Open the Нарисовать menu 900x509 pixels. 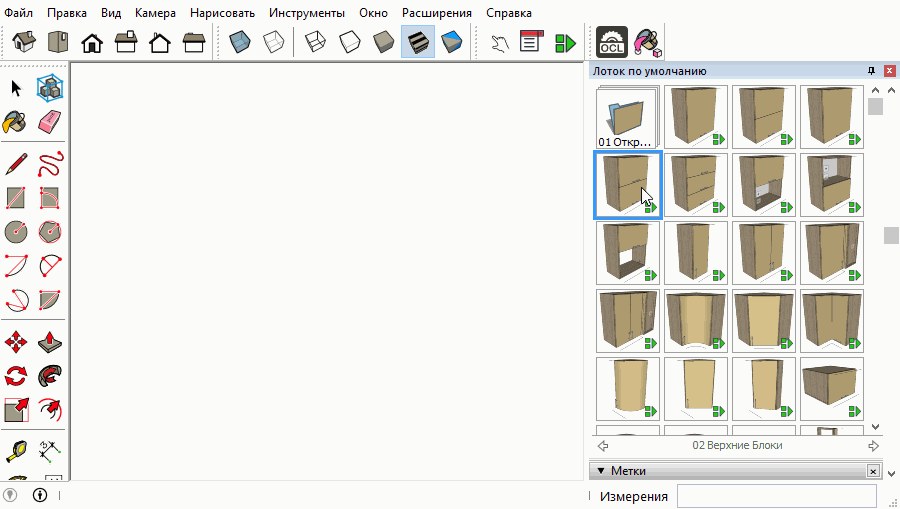click(222, 13)
